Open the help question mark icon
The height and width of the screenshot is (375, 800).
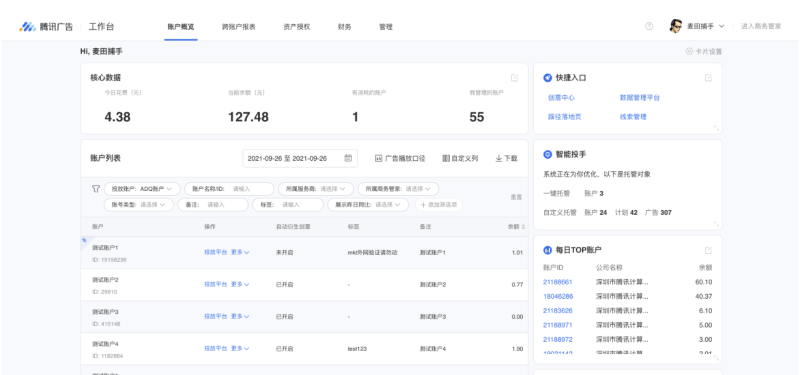pos(649,26)
